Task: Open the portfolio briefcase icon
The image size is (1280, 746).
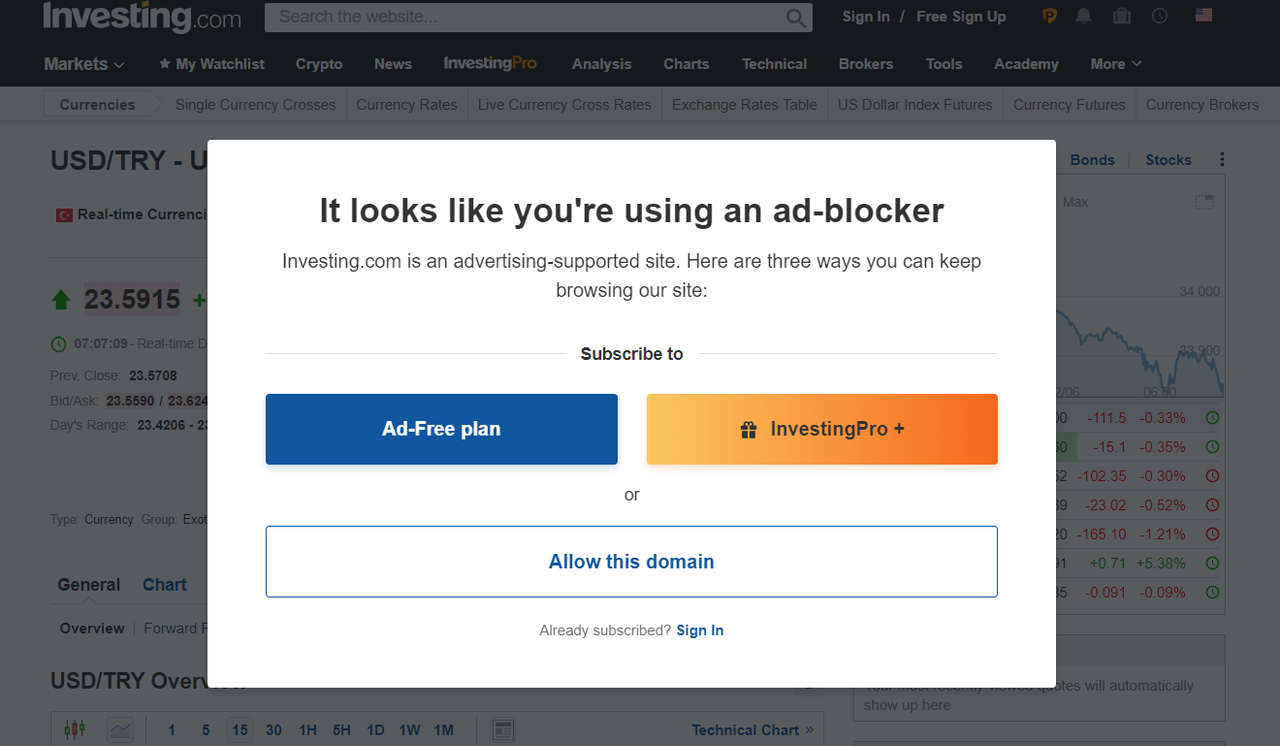Action: [1122, 16]
